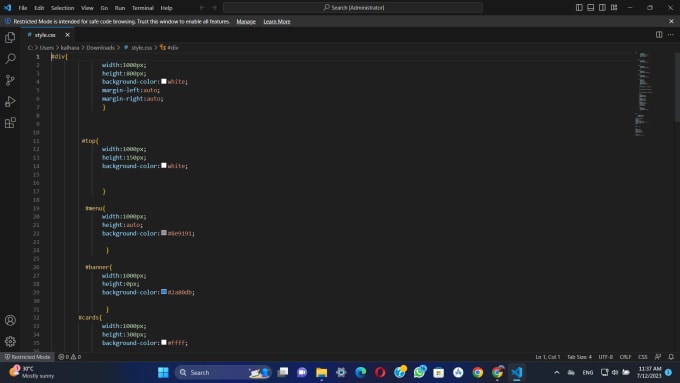This screenshot has height=383, width=680.
Task: Expand the Downloads breadcrumb segment
Action: [x=100, y=48]
